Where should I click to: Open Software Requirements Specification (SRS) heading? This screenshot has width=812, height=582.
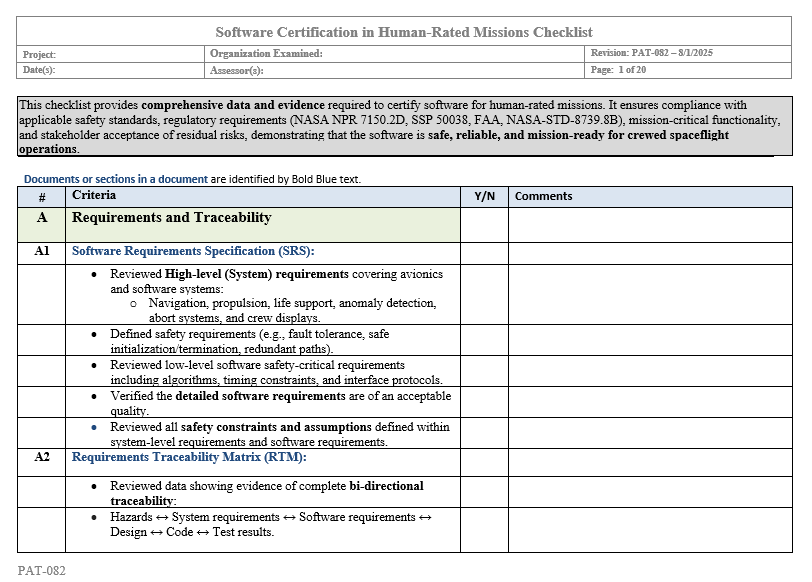point(193,251)
